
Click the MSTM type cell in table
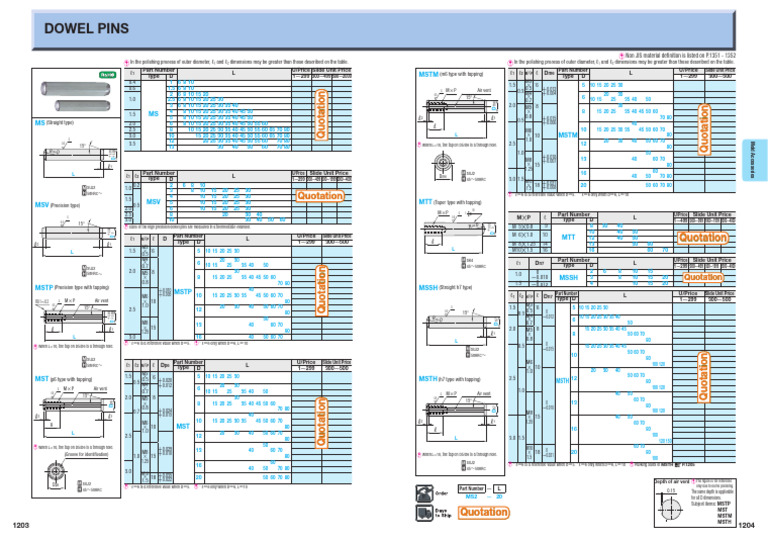568,135
